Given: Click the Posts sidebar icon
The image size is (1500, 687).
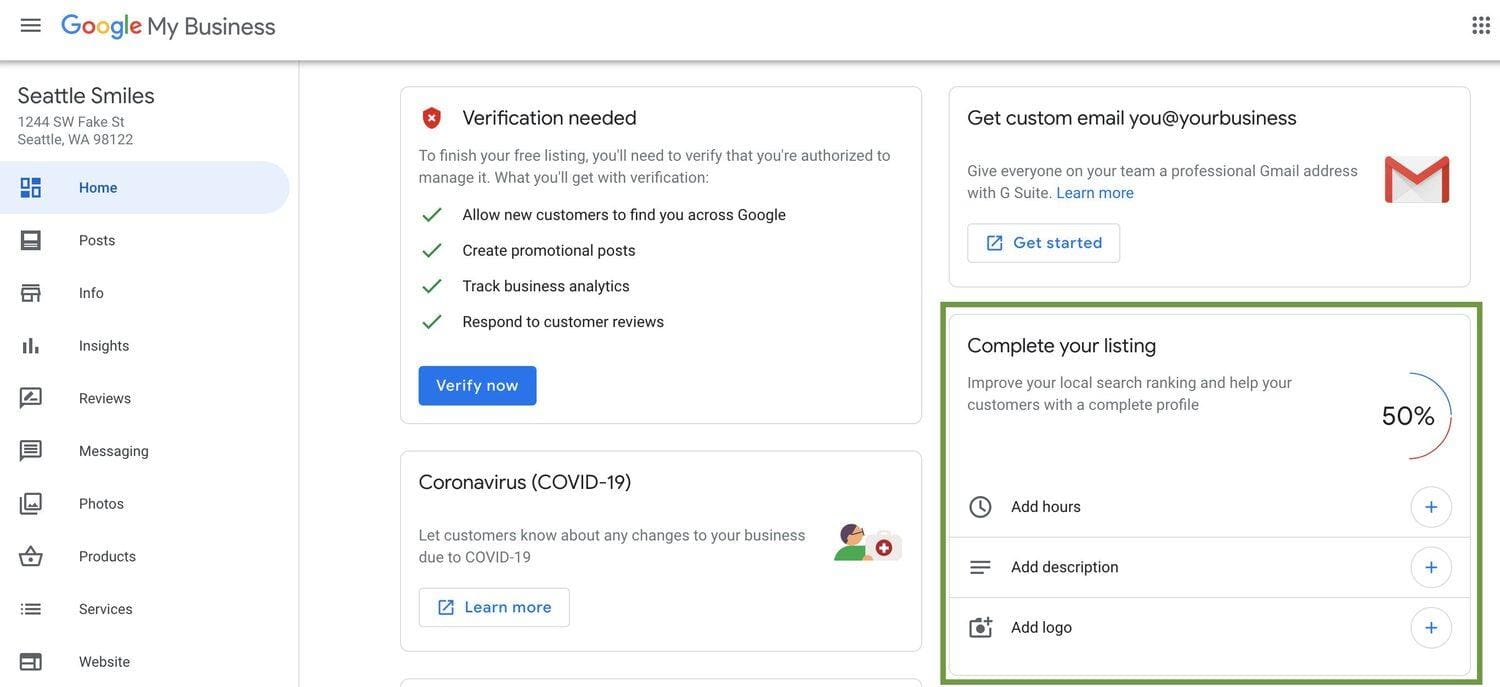Looking at the screenshot, I should pyautogui.click(x=31, y=241).
